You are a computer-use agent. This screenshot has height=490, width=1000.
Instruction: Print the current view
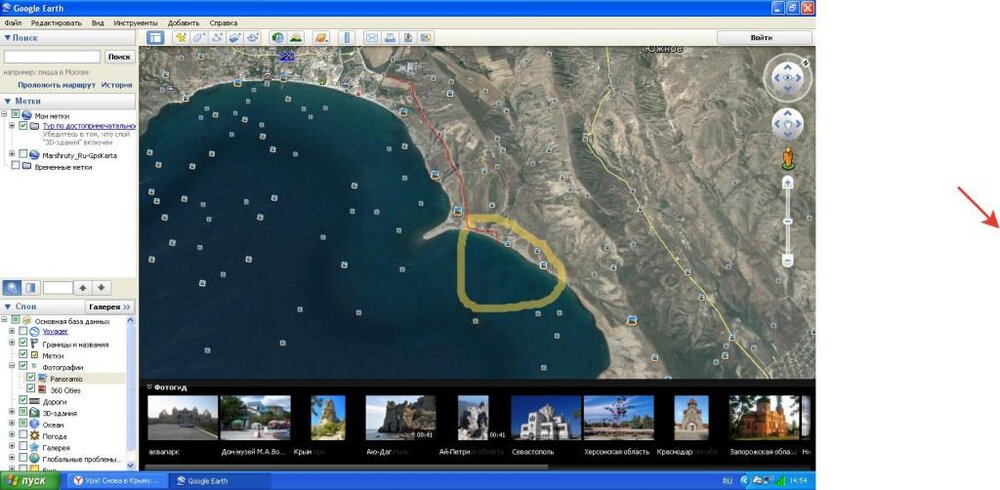[390, 38]
